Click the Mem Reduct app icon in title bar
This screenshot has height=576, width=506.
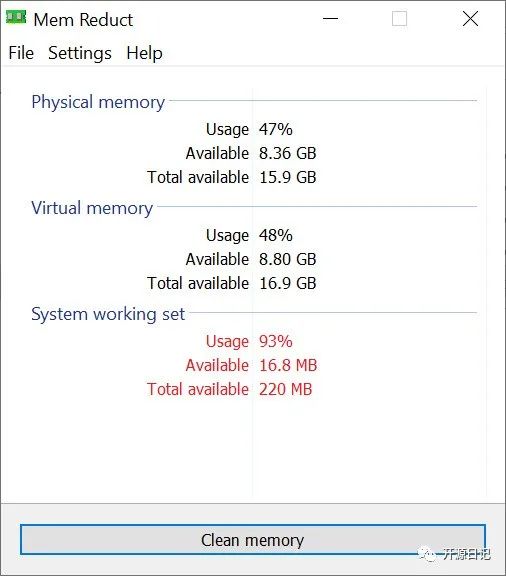(x=16, y=17)
